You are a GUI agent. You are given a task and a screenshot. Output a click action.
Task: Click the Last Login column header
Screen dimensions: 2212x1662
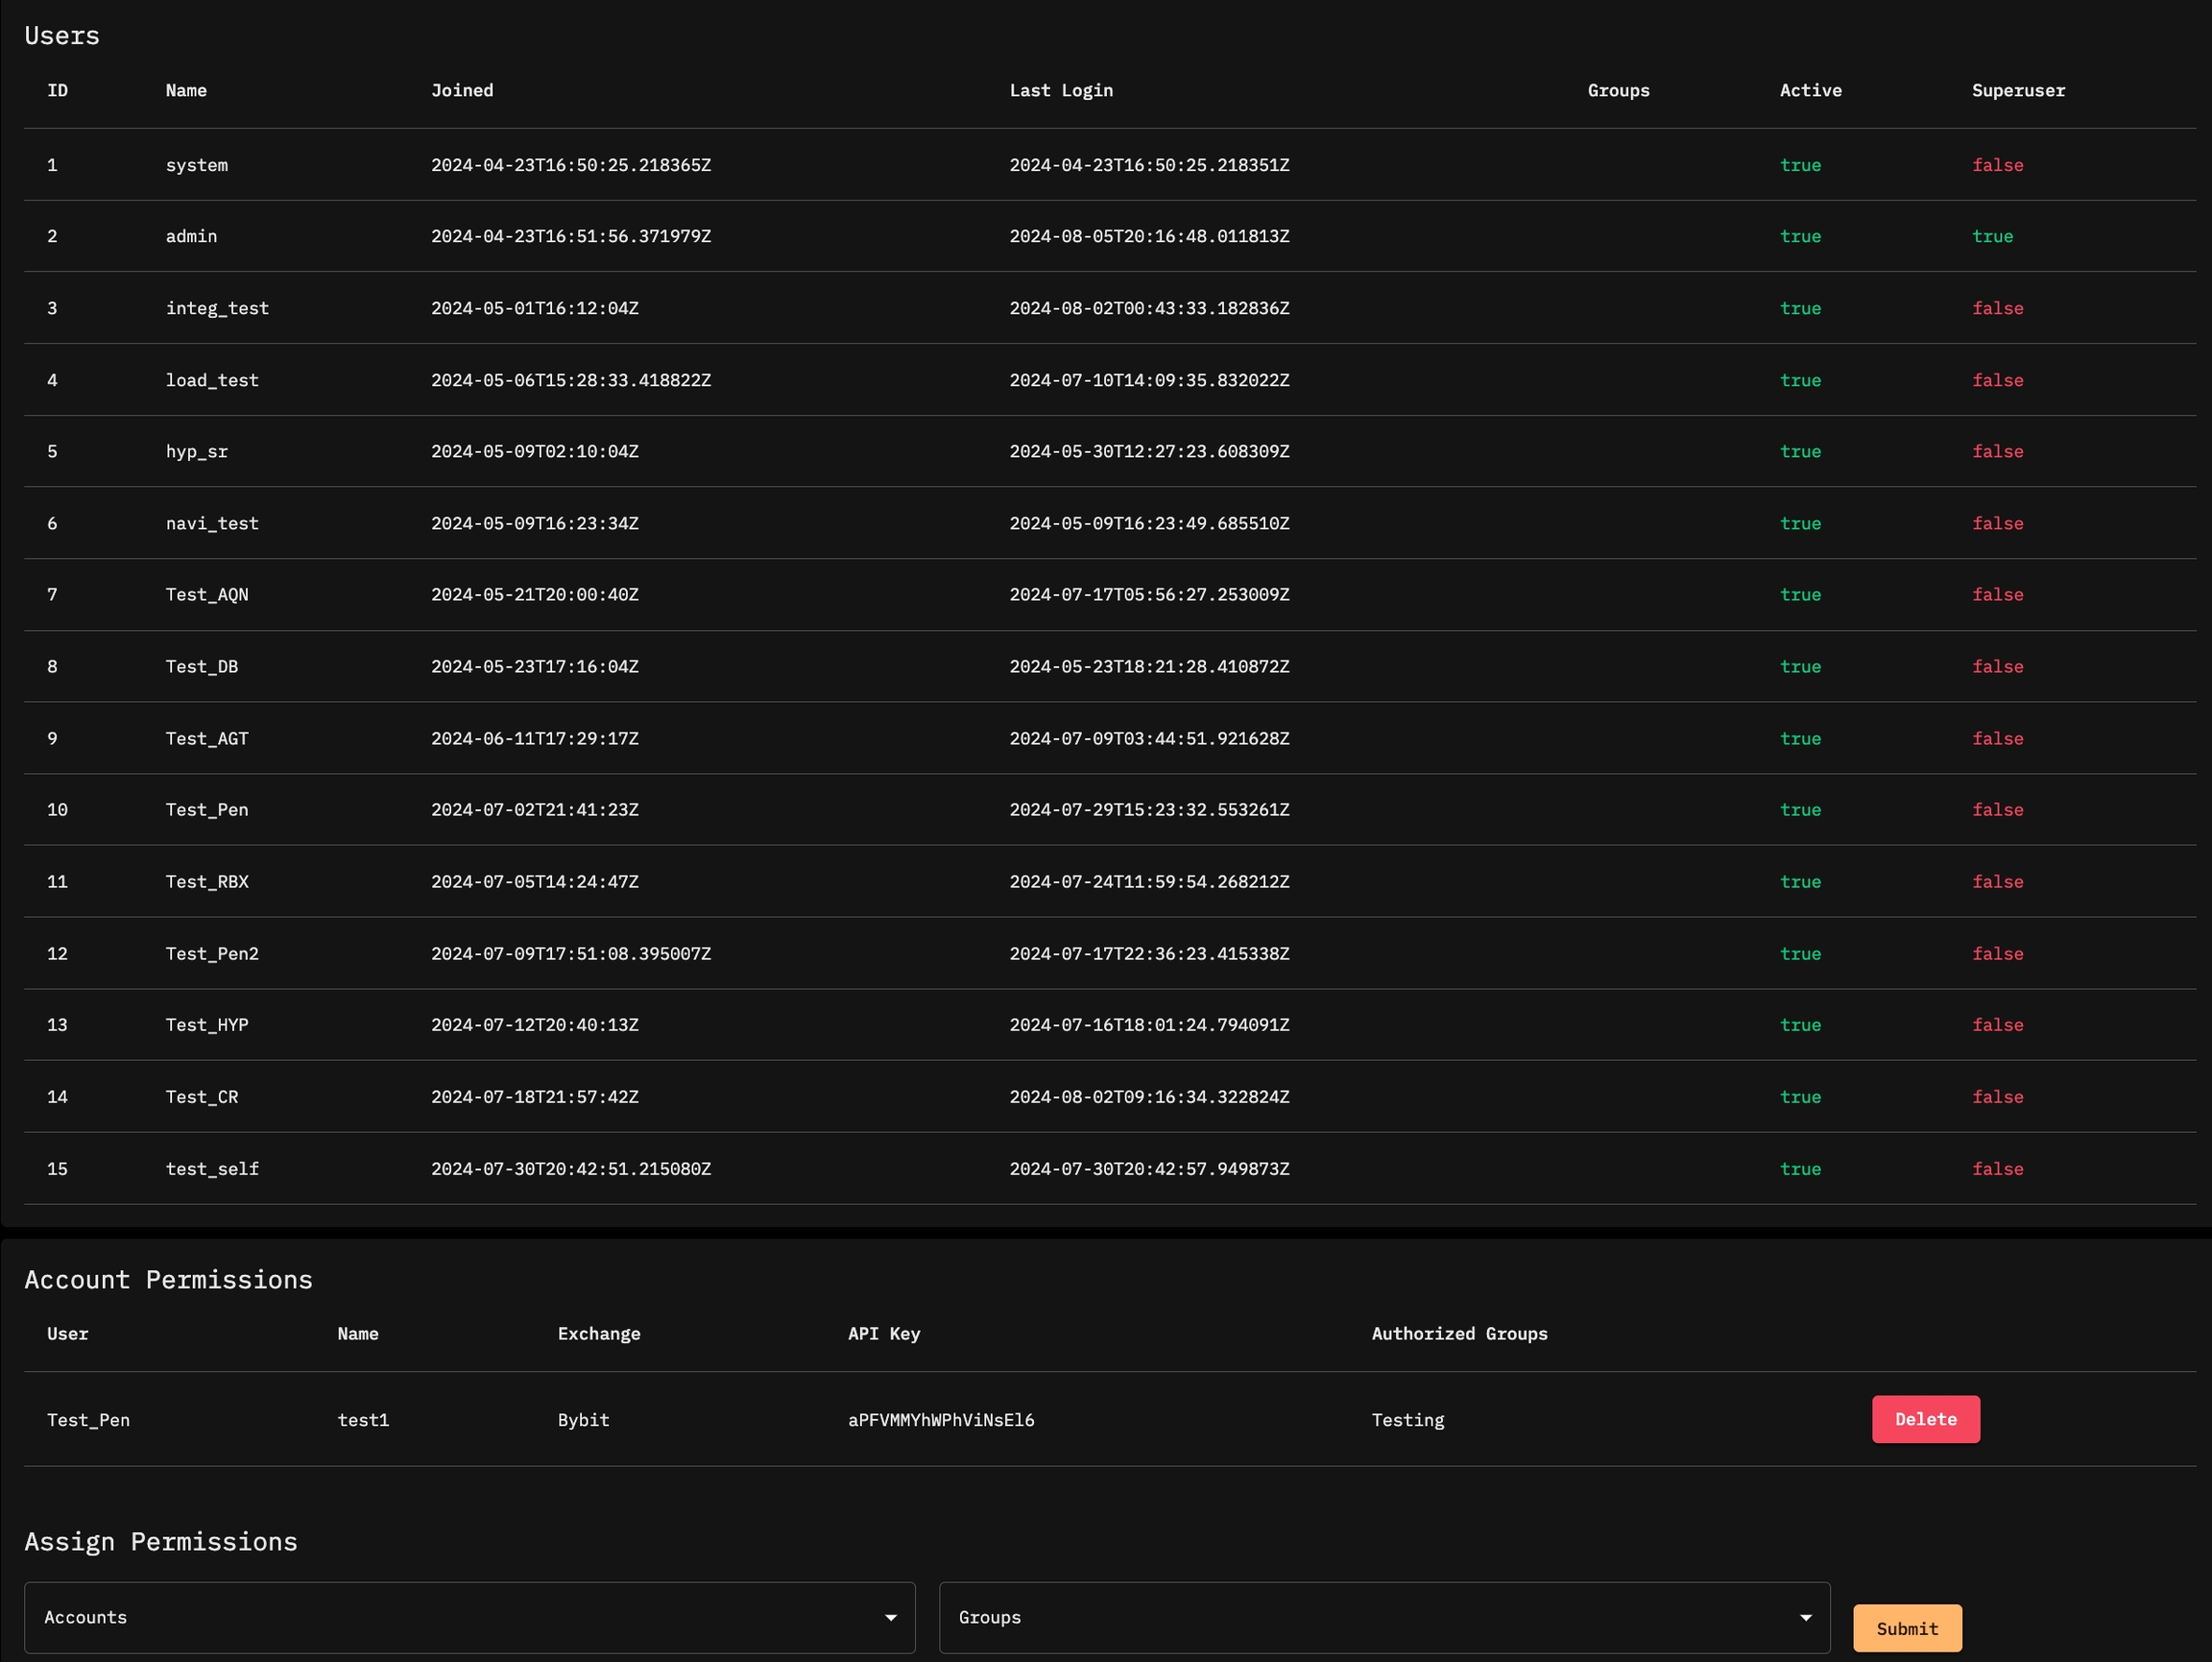click(1060, 90)
